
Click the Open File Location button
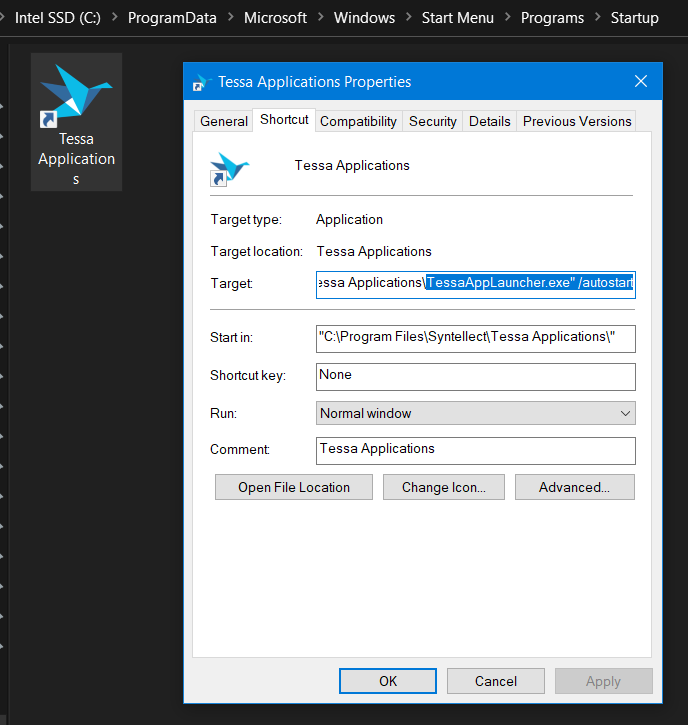[294, 487]
